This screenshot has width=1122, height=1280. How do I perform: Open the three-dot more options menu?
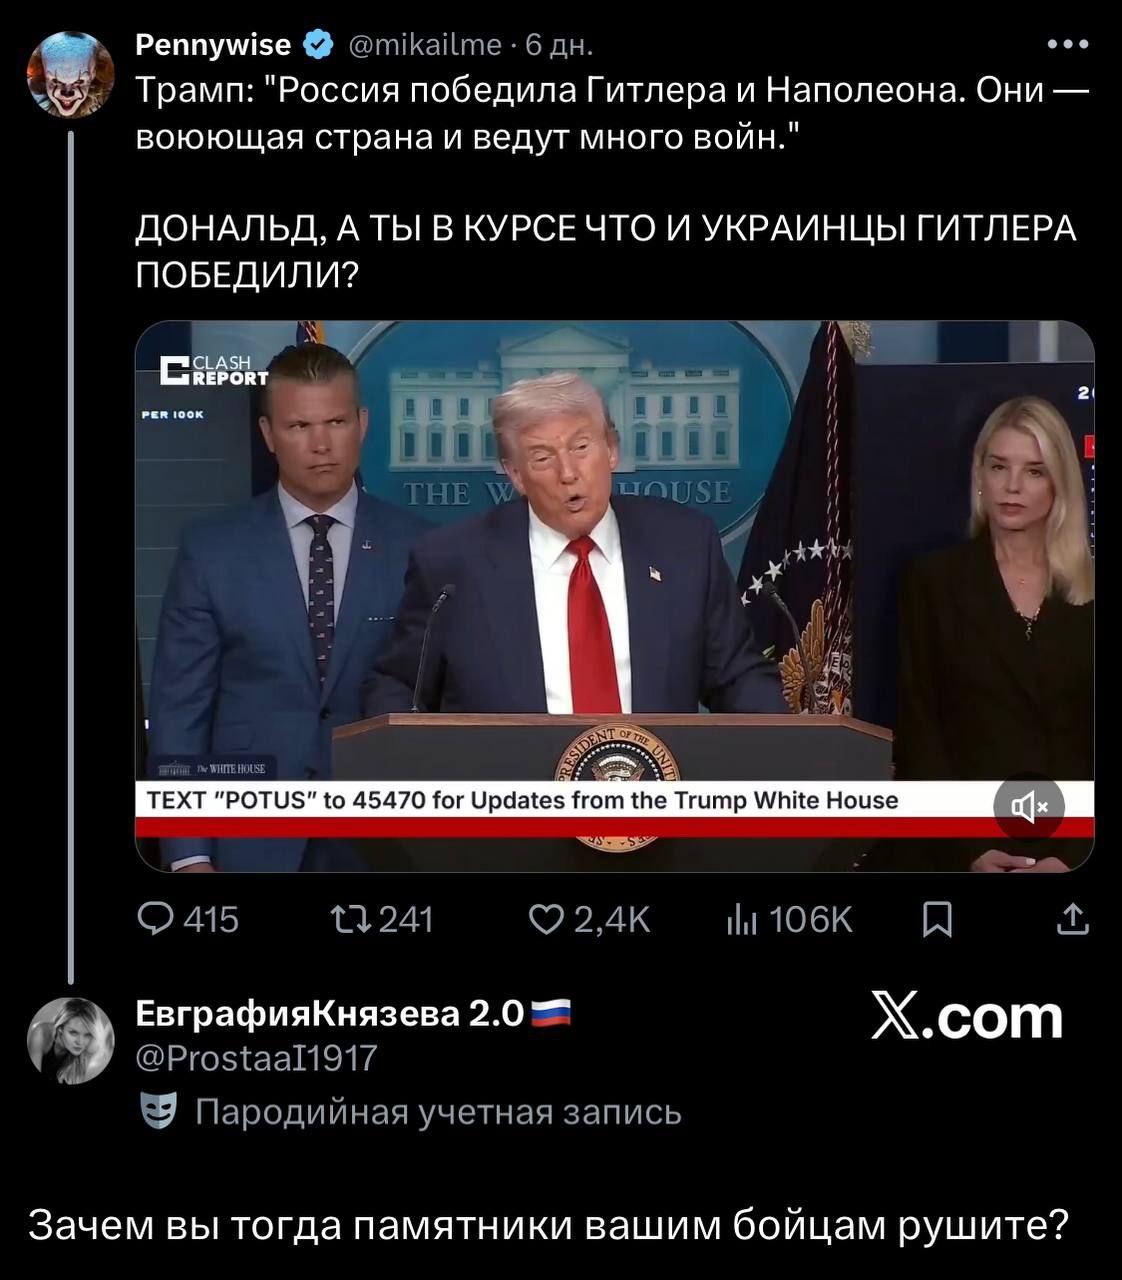tap(1068, 45)
